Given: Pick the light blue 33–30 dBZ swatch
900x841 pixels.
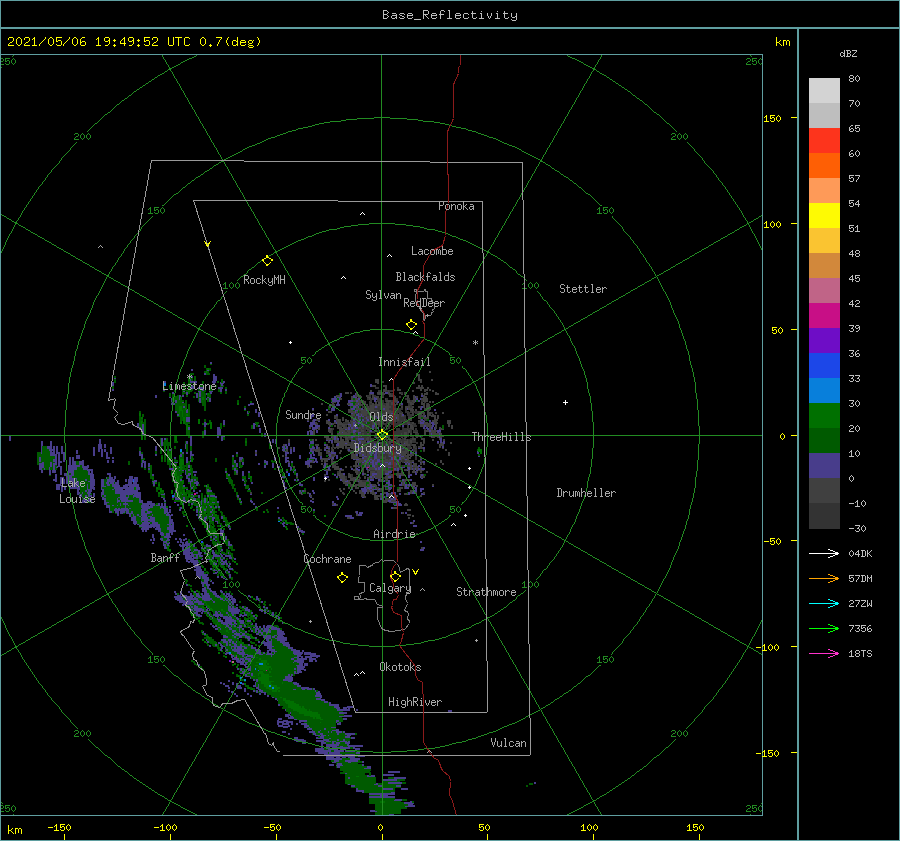Looking at the screenshot, I should [x=824, y=391].
